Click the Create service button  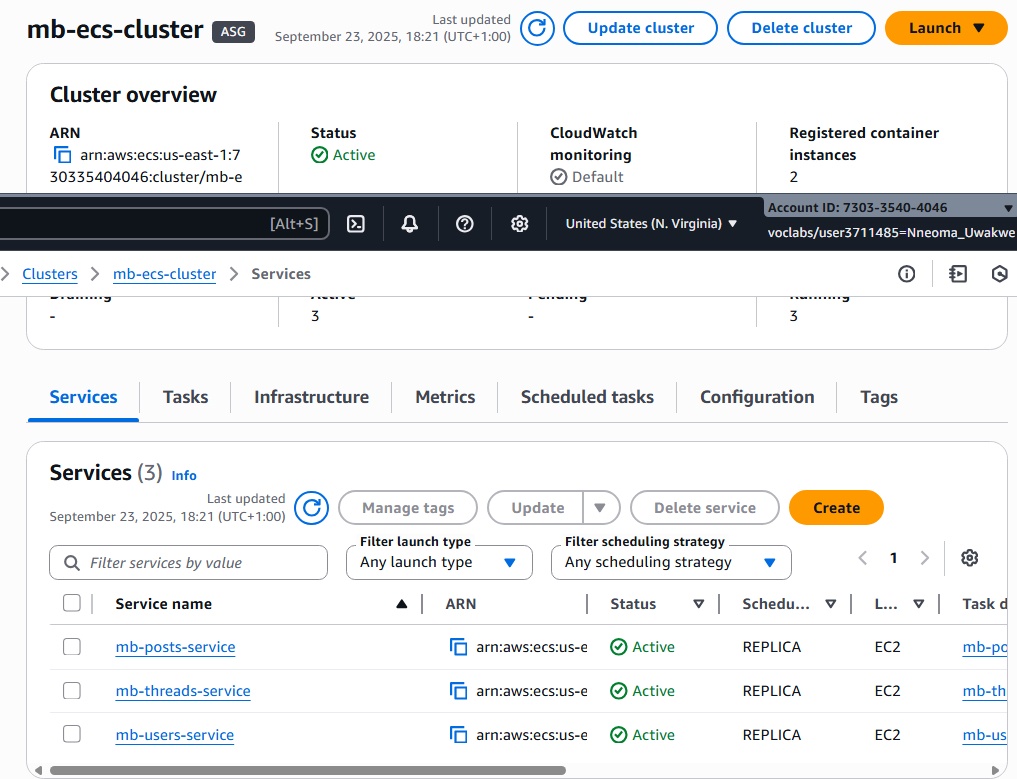pos(836,508)
